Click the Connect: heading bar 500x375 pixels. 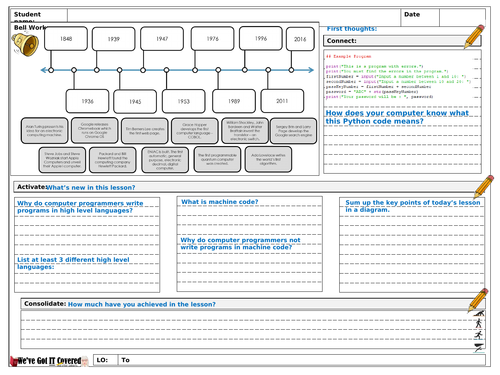(x=402, y=41)
